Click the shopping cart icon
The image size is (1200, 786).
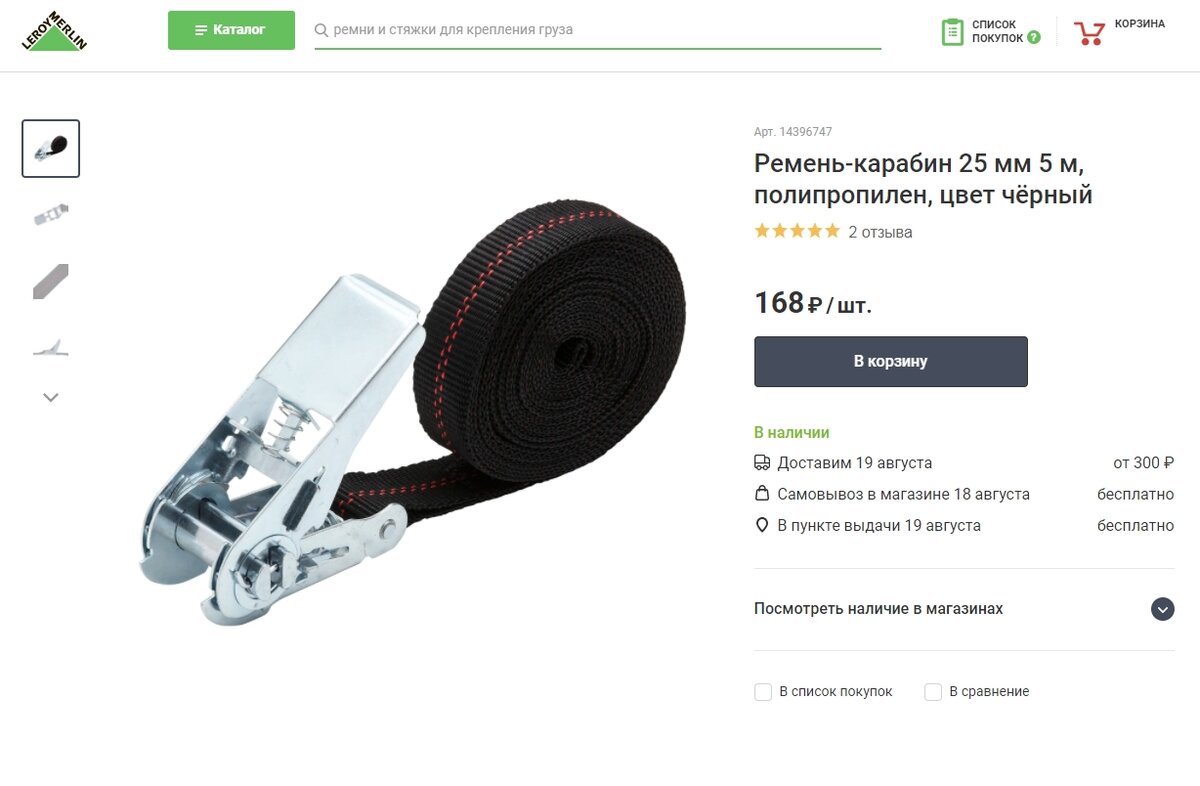point(1089,32)
